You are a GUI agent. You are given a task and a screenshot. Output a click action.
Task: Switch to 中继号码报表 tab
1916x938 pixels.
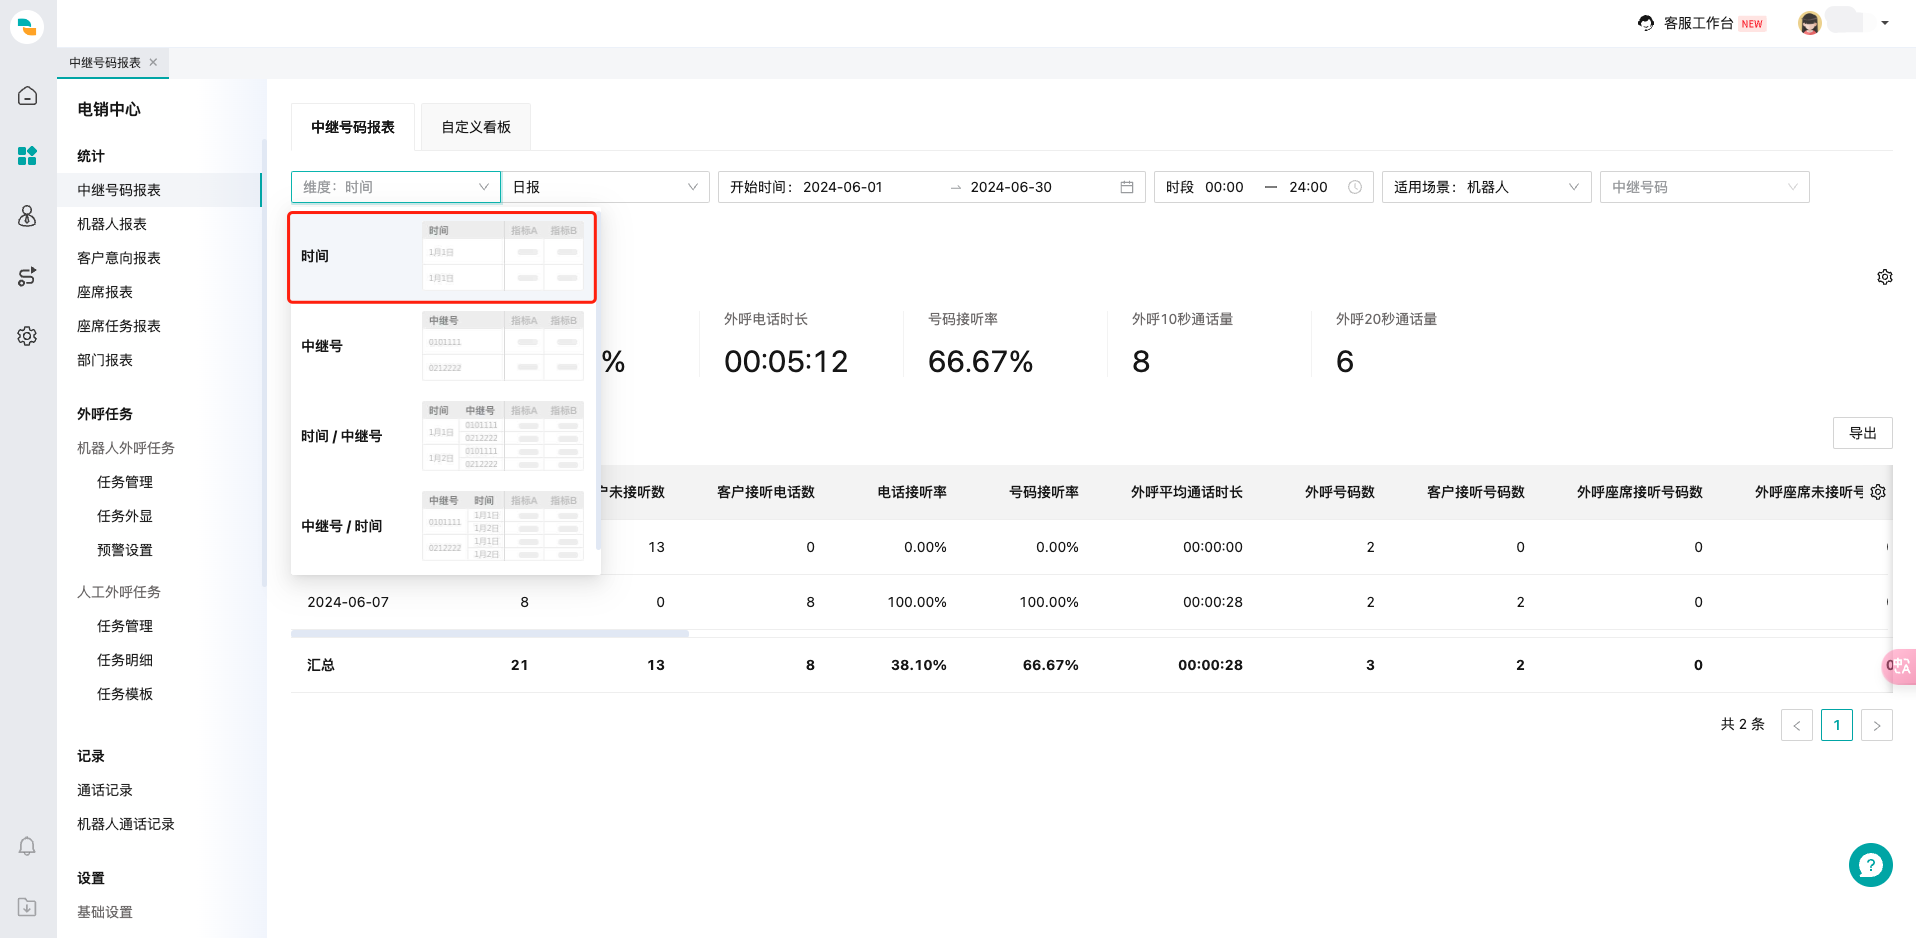pos(353,127)
